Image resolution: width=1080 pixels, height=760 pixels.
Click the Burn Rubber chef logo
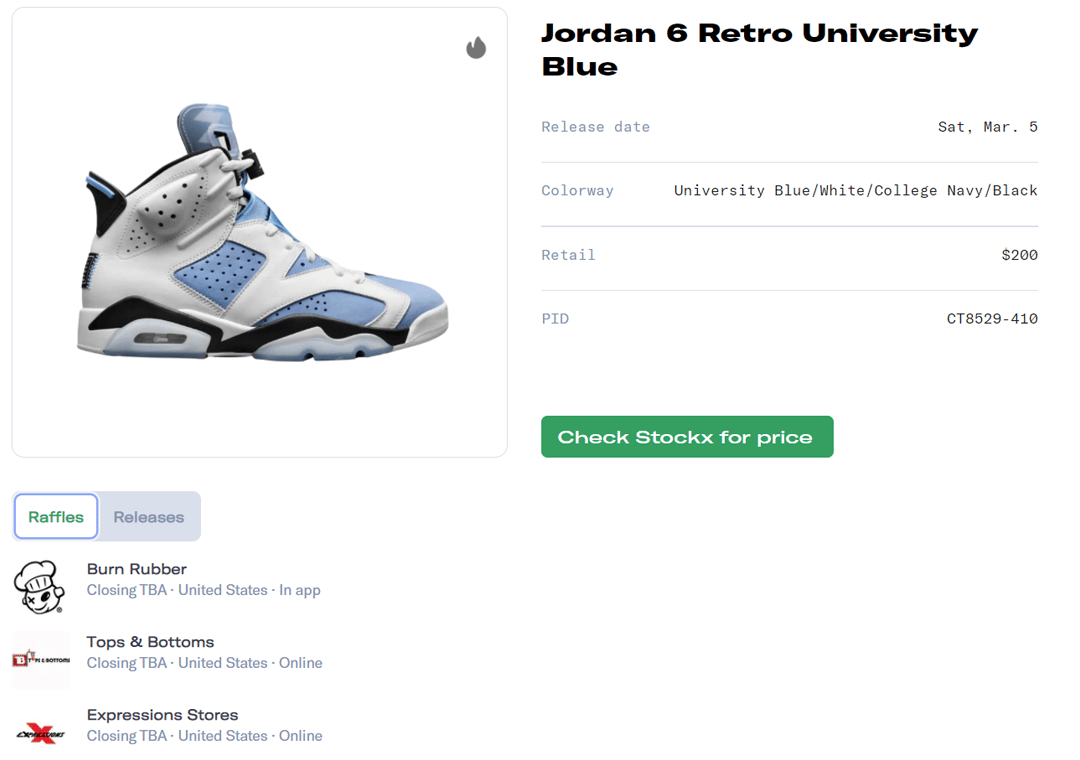pos(39,586)
